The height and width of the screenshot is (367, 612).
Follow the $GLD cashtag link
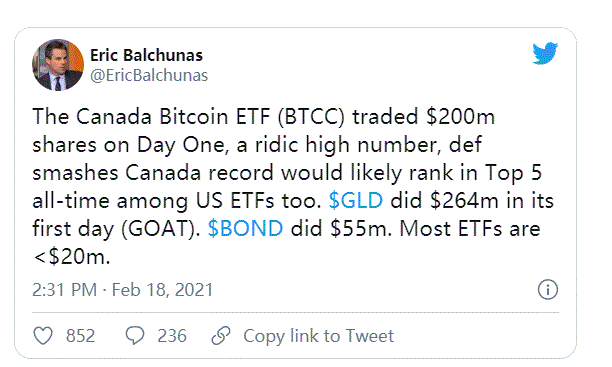[356, 201]
